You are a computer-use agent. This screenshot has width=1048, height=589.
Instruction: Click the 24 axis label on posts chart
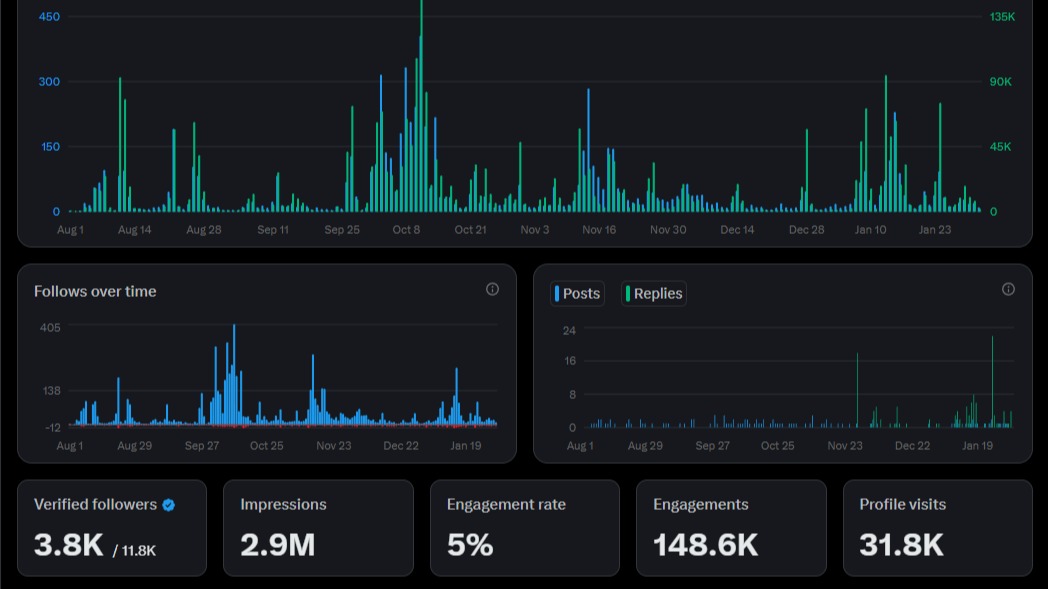pyautogui.click(x=569, y=331)
